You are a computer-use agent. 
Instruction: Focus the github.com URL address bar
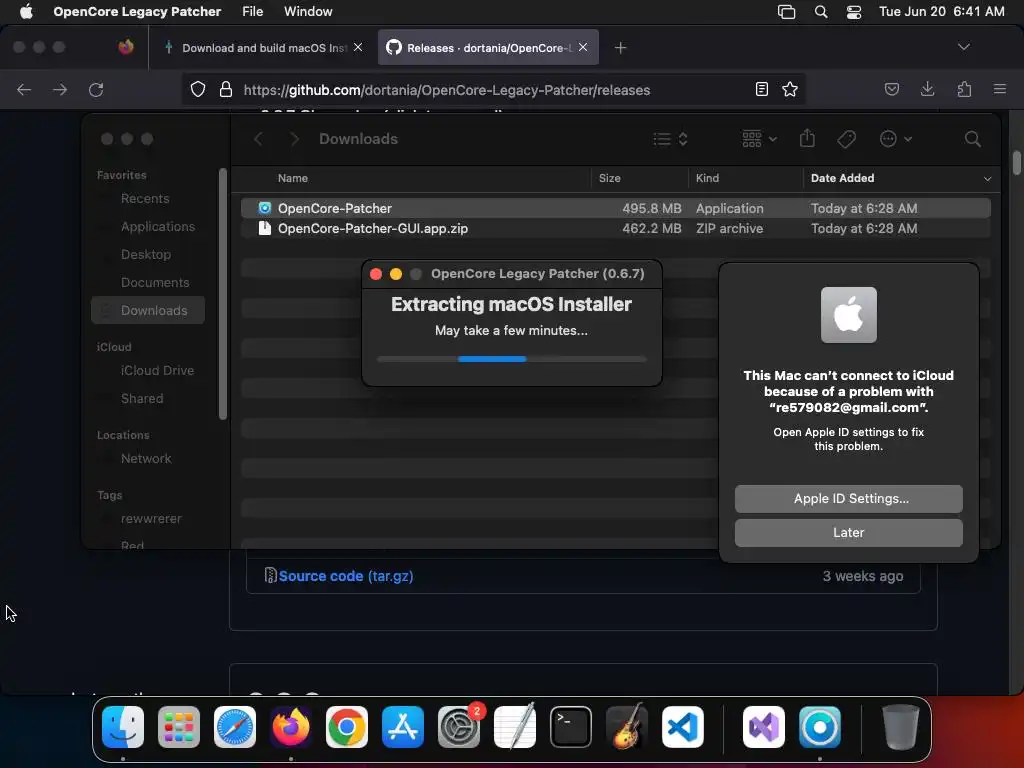(x=447, y=90)
